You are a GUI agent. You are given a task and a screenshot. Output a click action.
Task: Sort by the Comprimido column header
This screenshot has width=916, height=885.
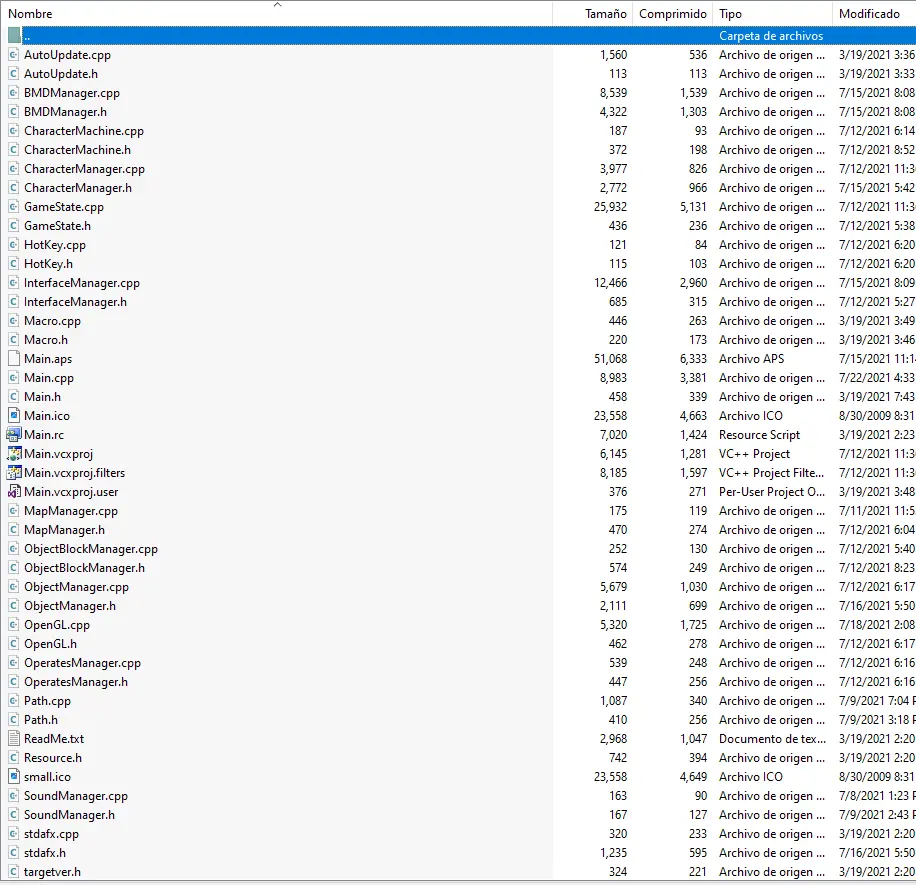[x=672, y=14]
